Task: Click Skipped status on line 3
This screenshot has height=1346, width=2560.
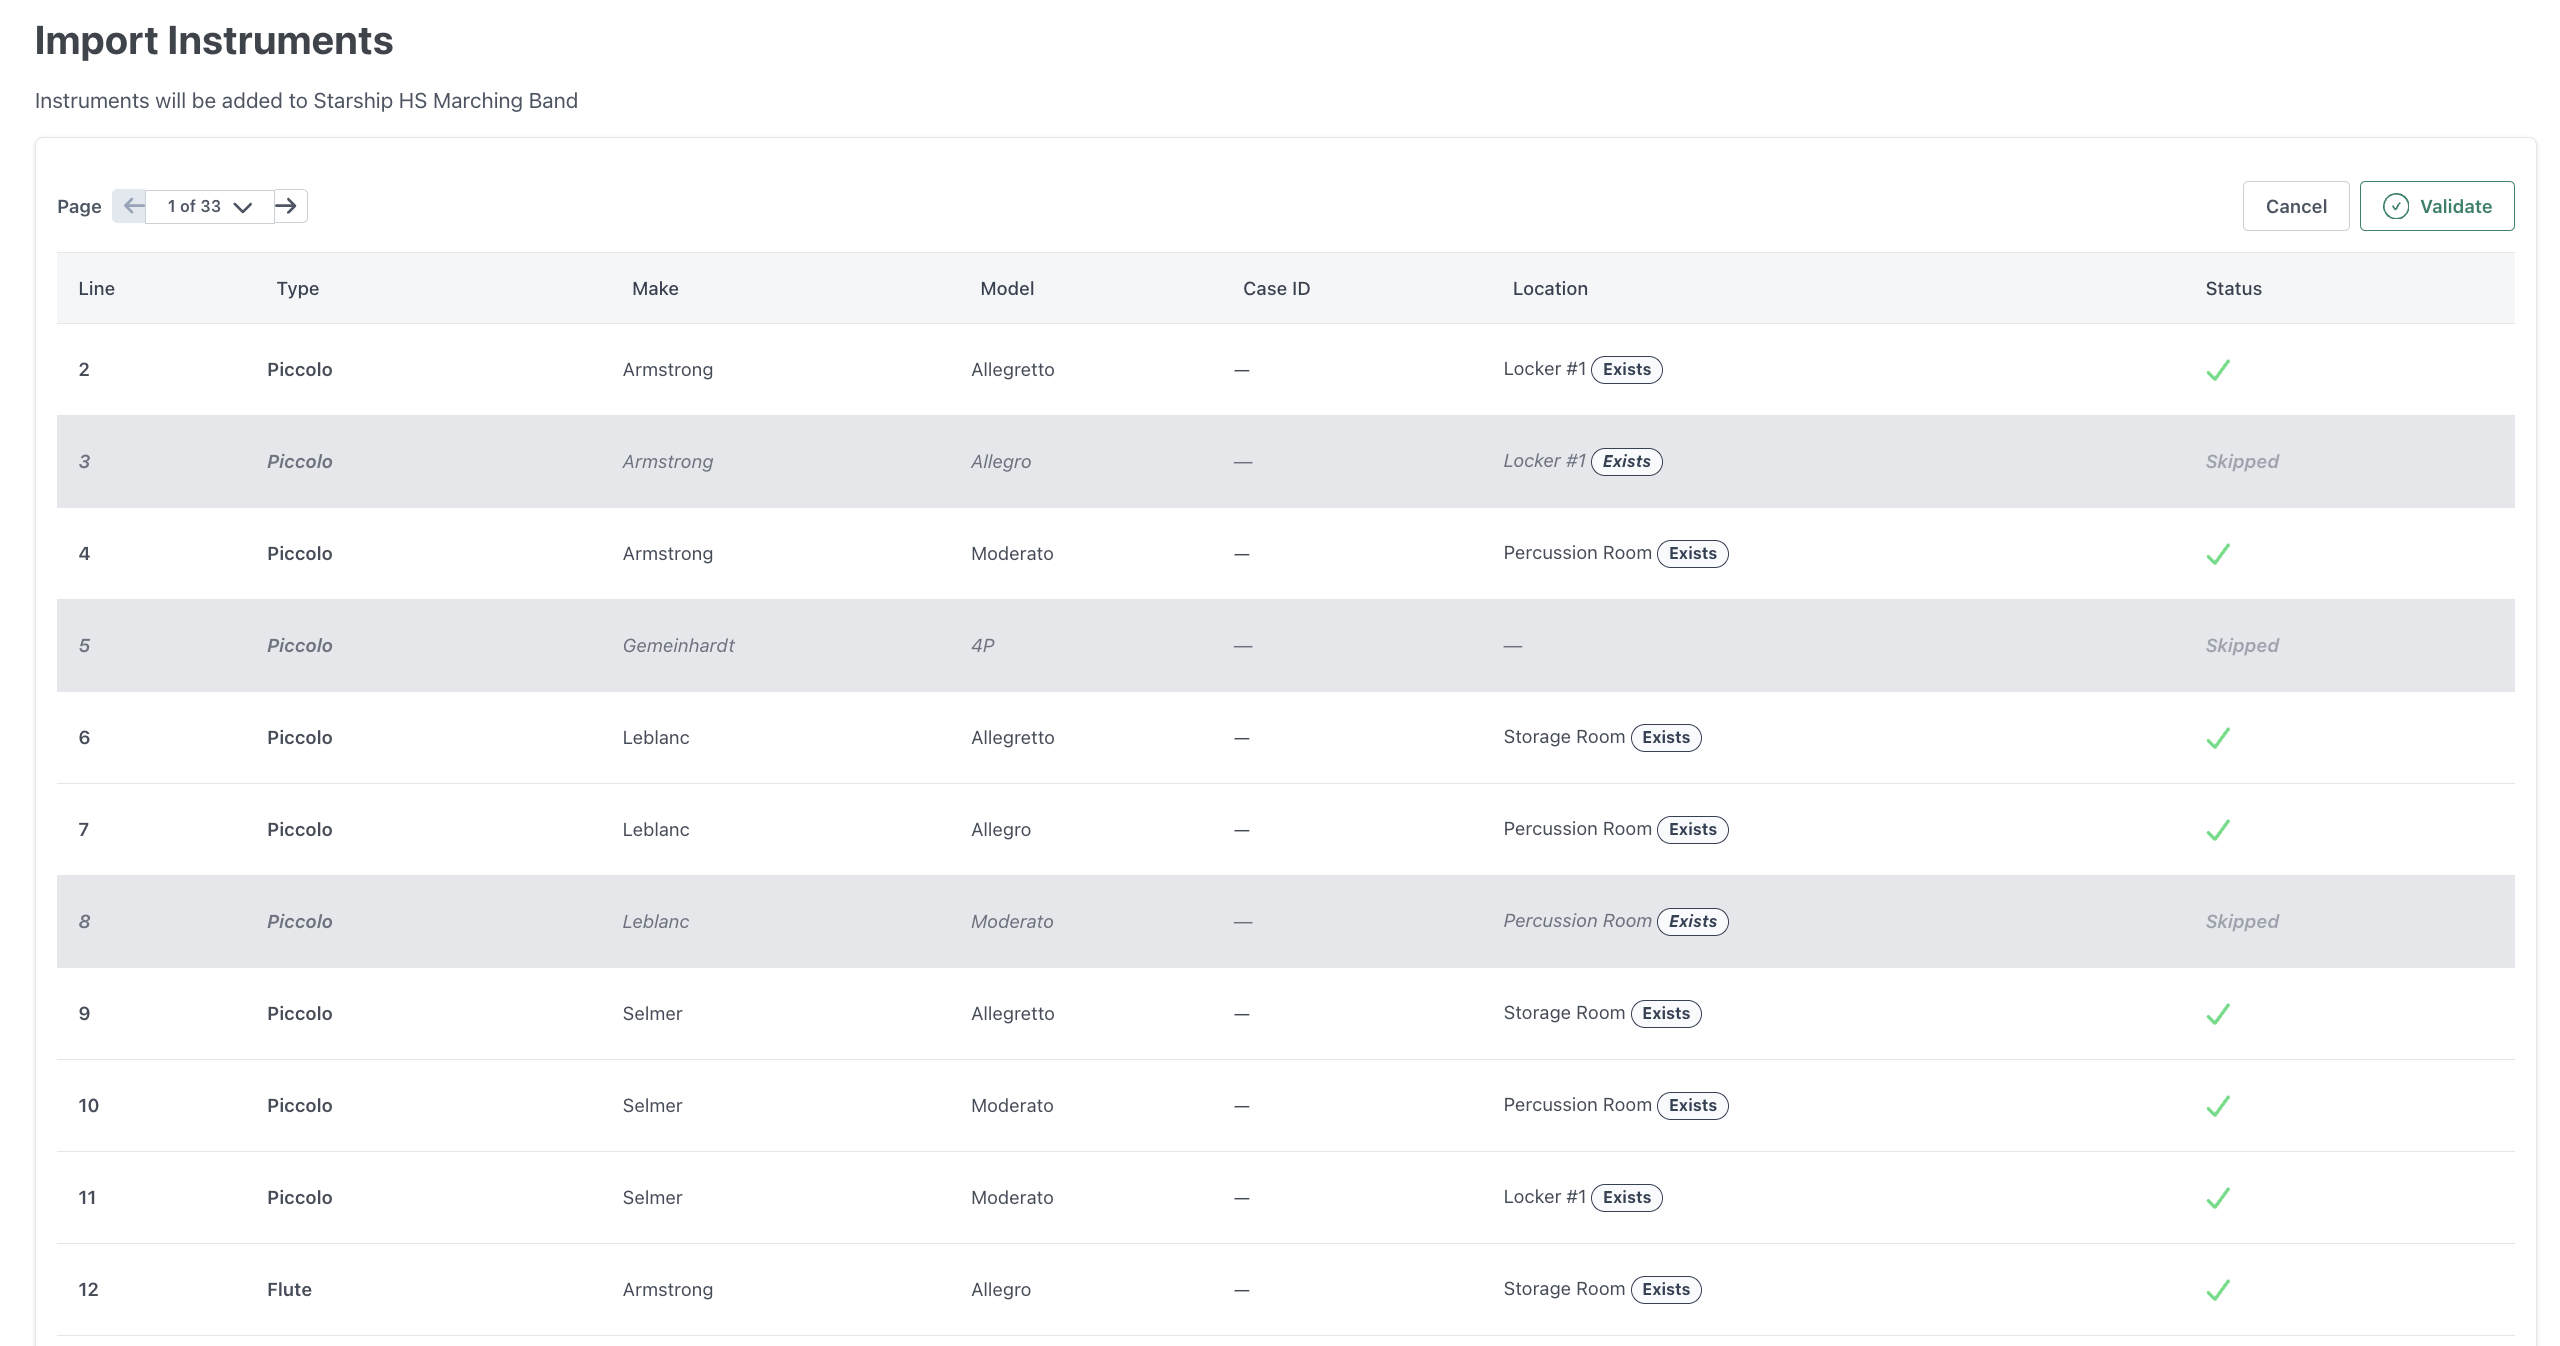Action: click(2241, 462)
